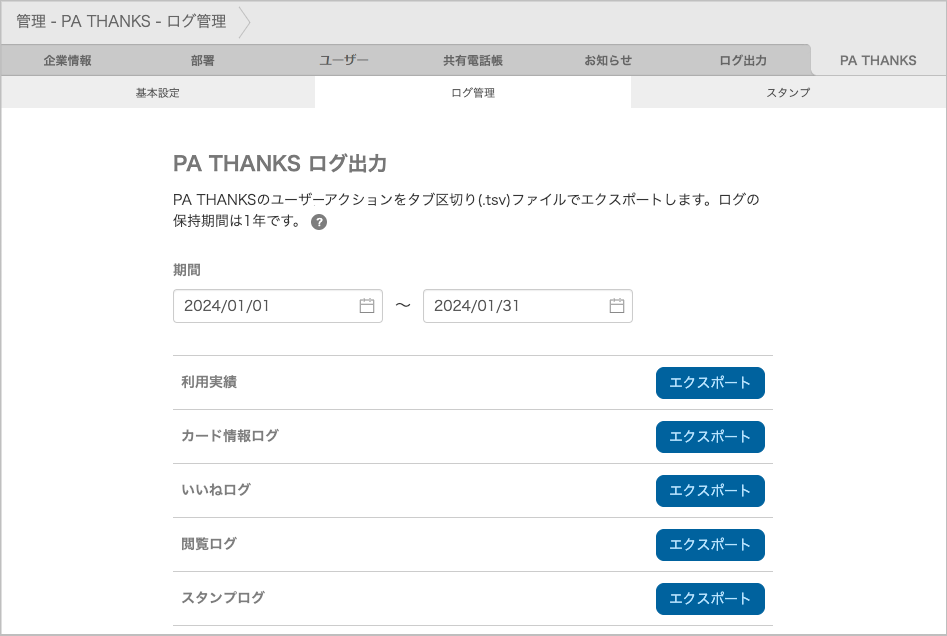Select the スタンプ sub-tab
This screenshot has height=636, width=947.
pyautogui.click(x=788, y=91)
